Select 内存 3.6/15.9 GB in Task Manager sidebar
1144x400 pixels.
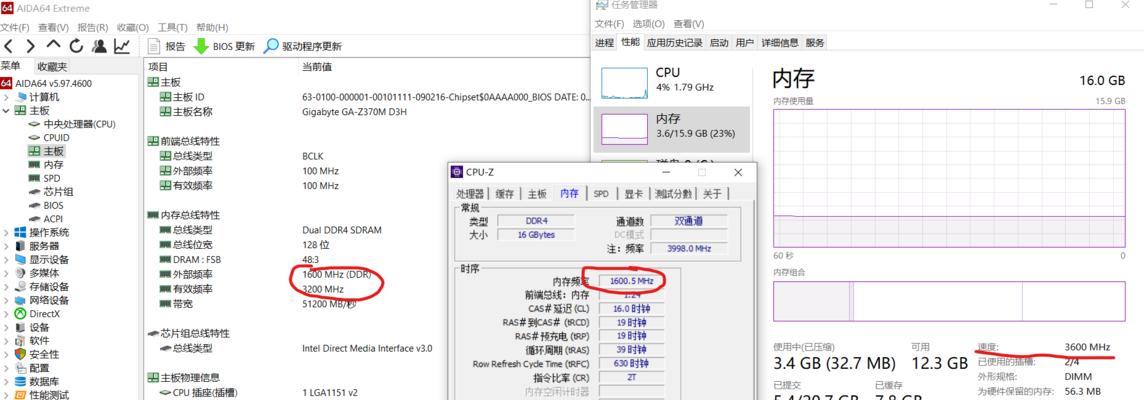tap(671, 129)
